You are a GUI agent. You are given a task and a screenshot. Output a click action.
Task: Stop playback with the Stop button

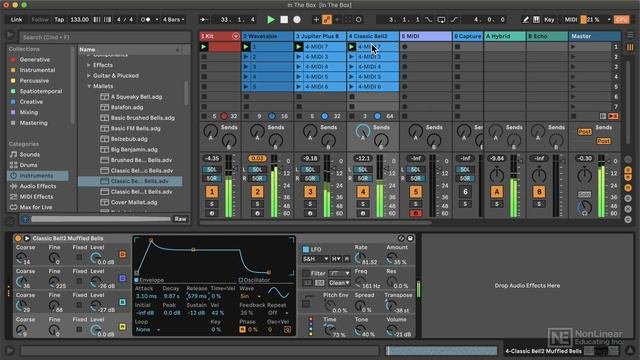click(x=284, y=19)
